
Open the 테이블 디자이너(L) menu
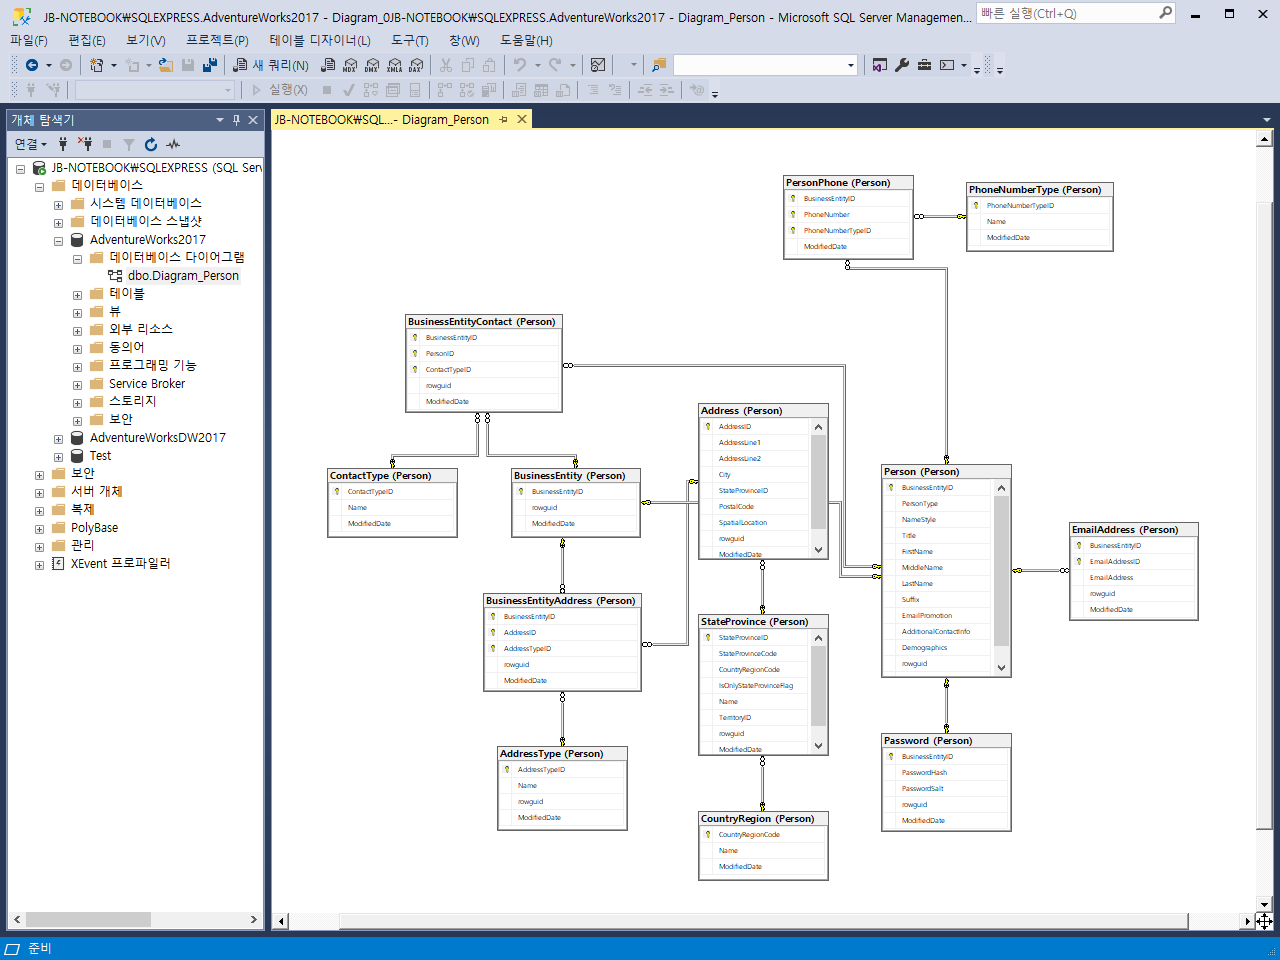(320, 40)
